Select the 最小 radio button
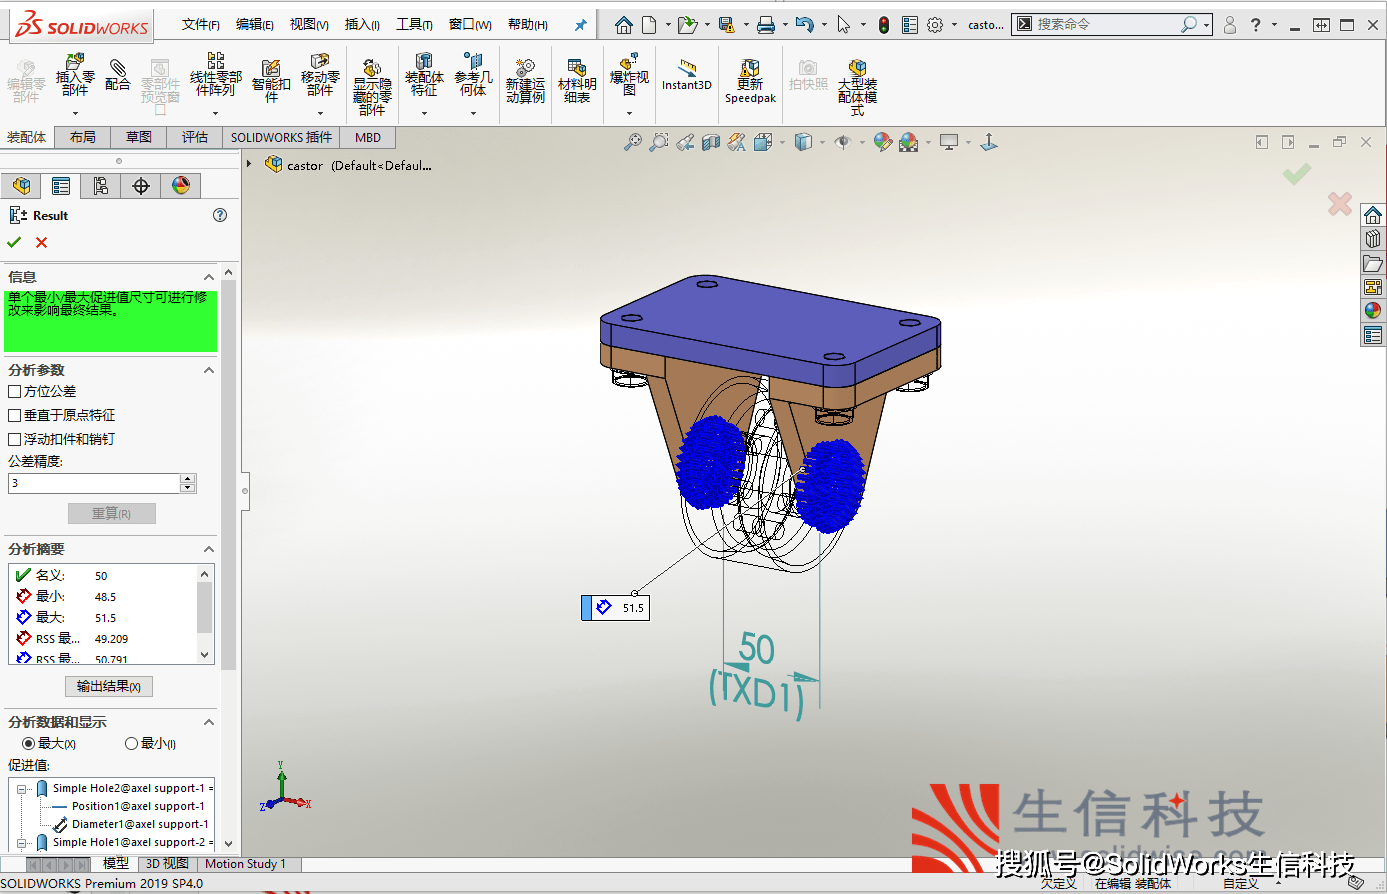The width and height of the screenshot is (1387, 894). tap(131, 744)
